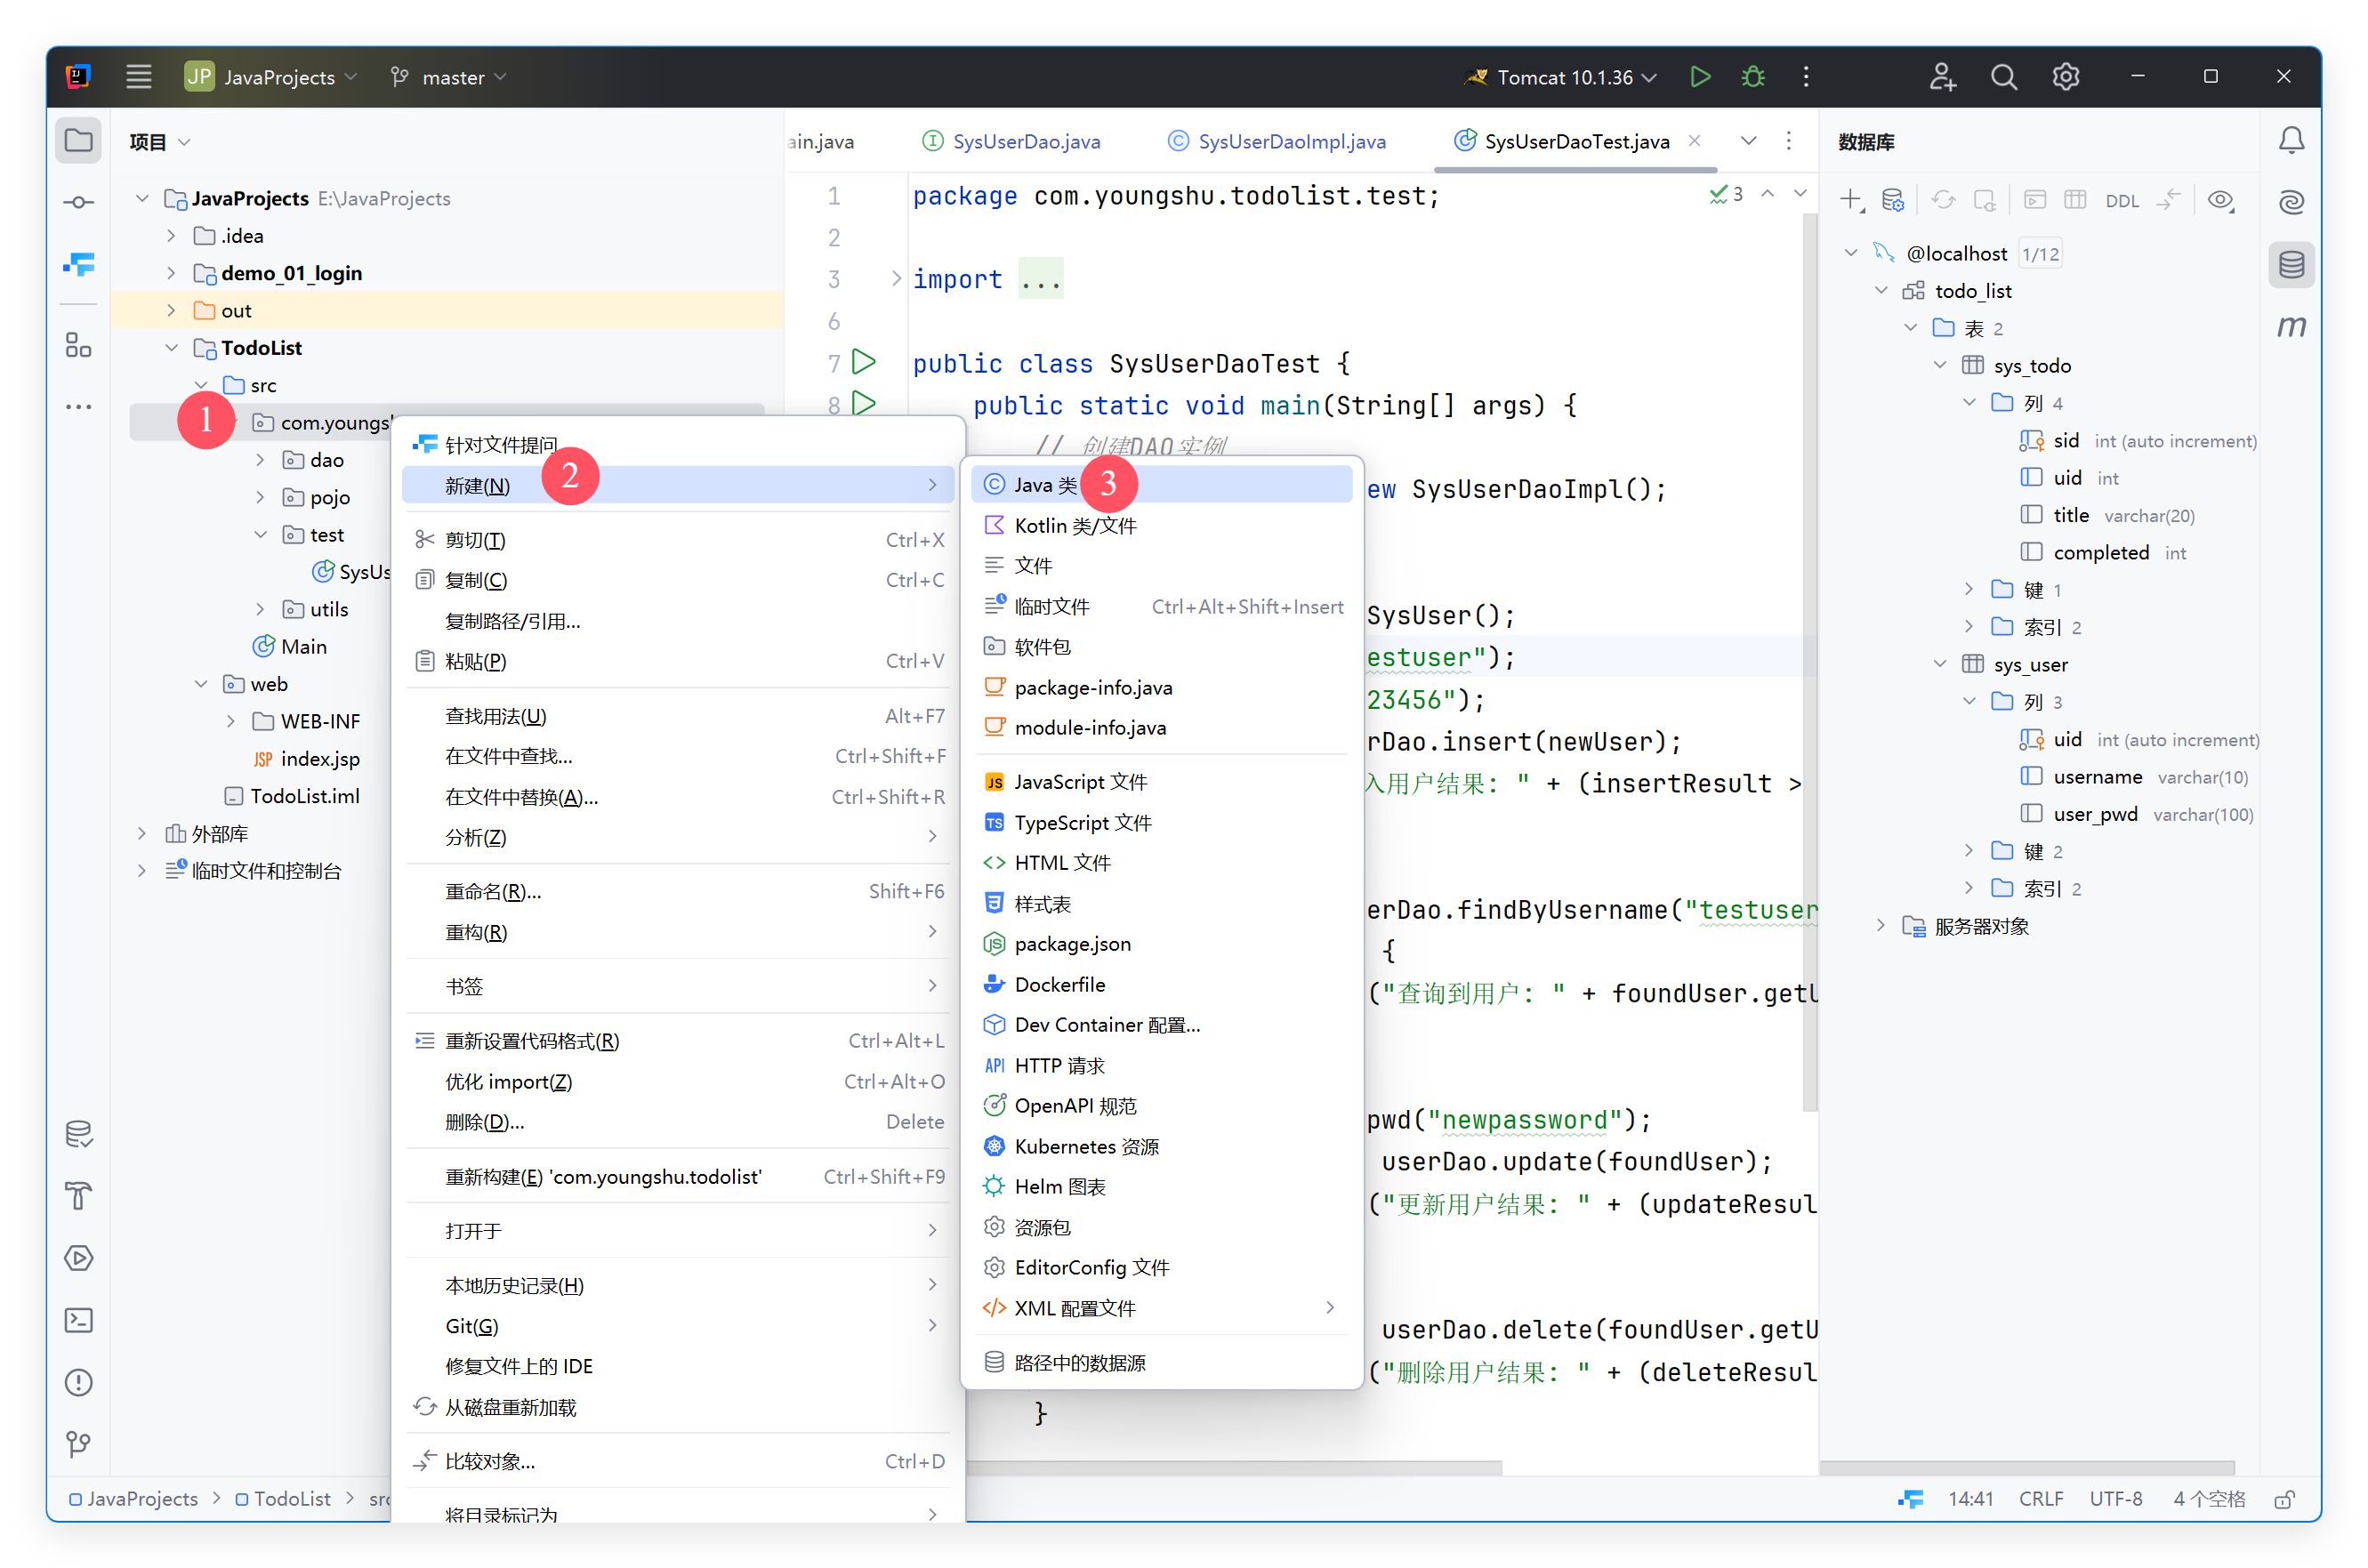Run Tomcat with the green play button

[x=1699, y=77]
